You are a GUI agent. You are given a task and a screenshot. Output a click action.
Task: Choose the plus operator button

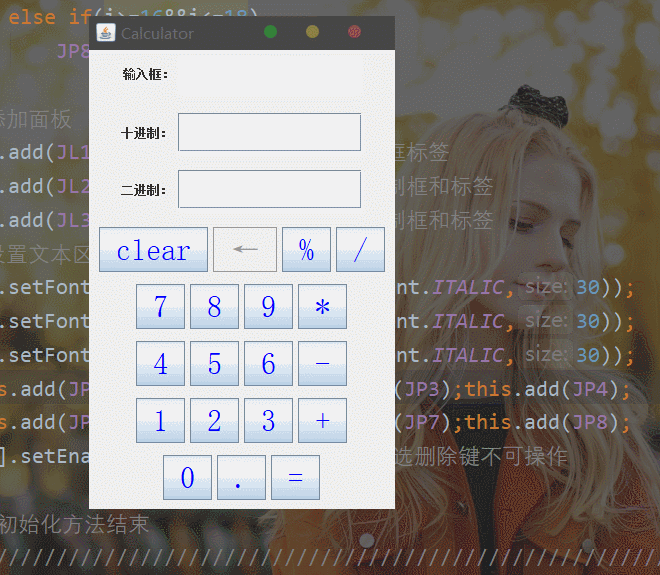(322, 421)
